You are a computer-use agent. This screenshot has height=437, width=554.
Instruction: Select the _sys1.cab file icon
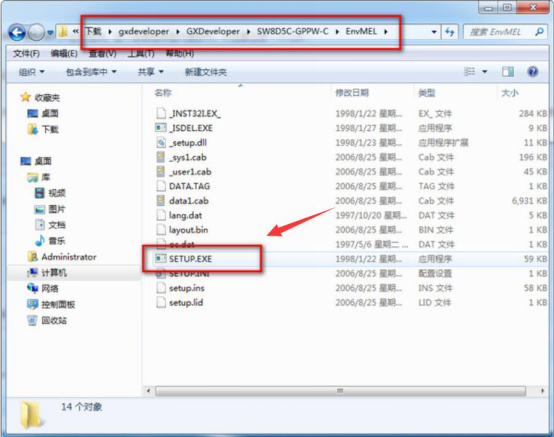click(161, 157)
